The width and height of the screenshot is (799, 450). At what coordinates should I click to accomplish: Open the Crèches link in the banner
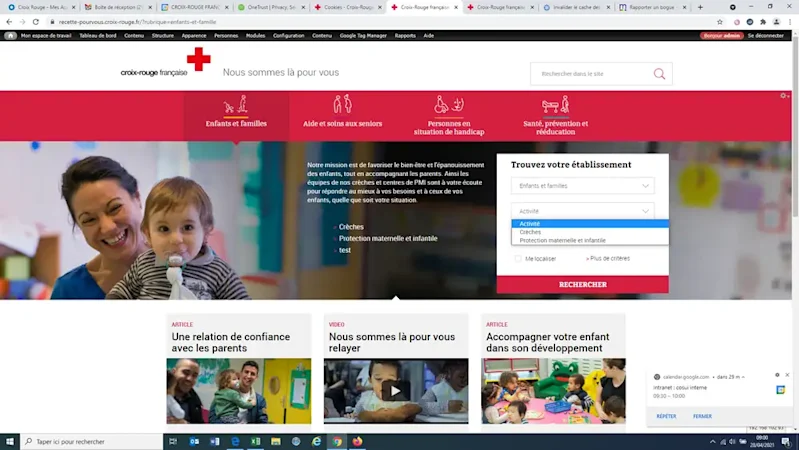pyautogui.click(x=351, y=227)
